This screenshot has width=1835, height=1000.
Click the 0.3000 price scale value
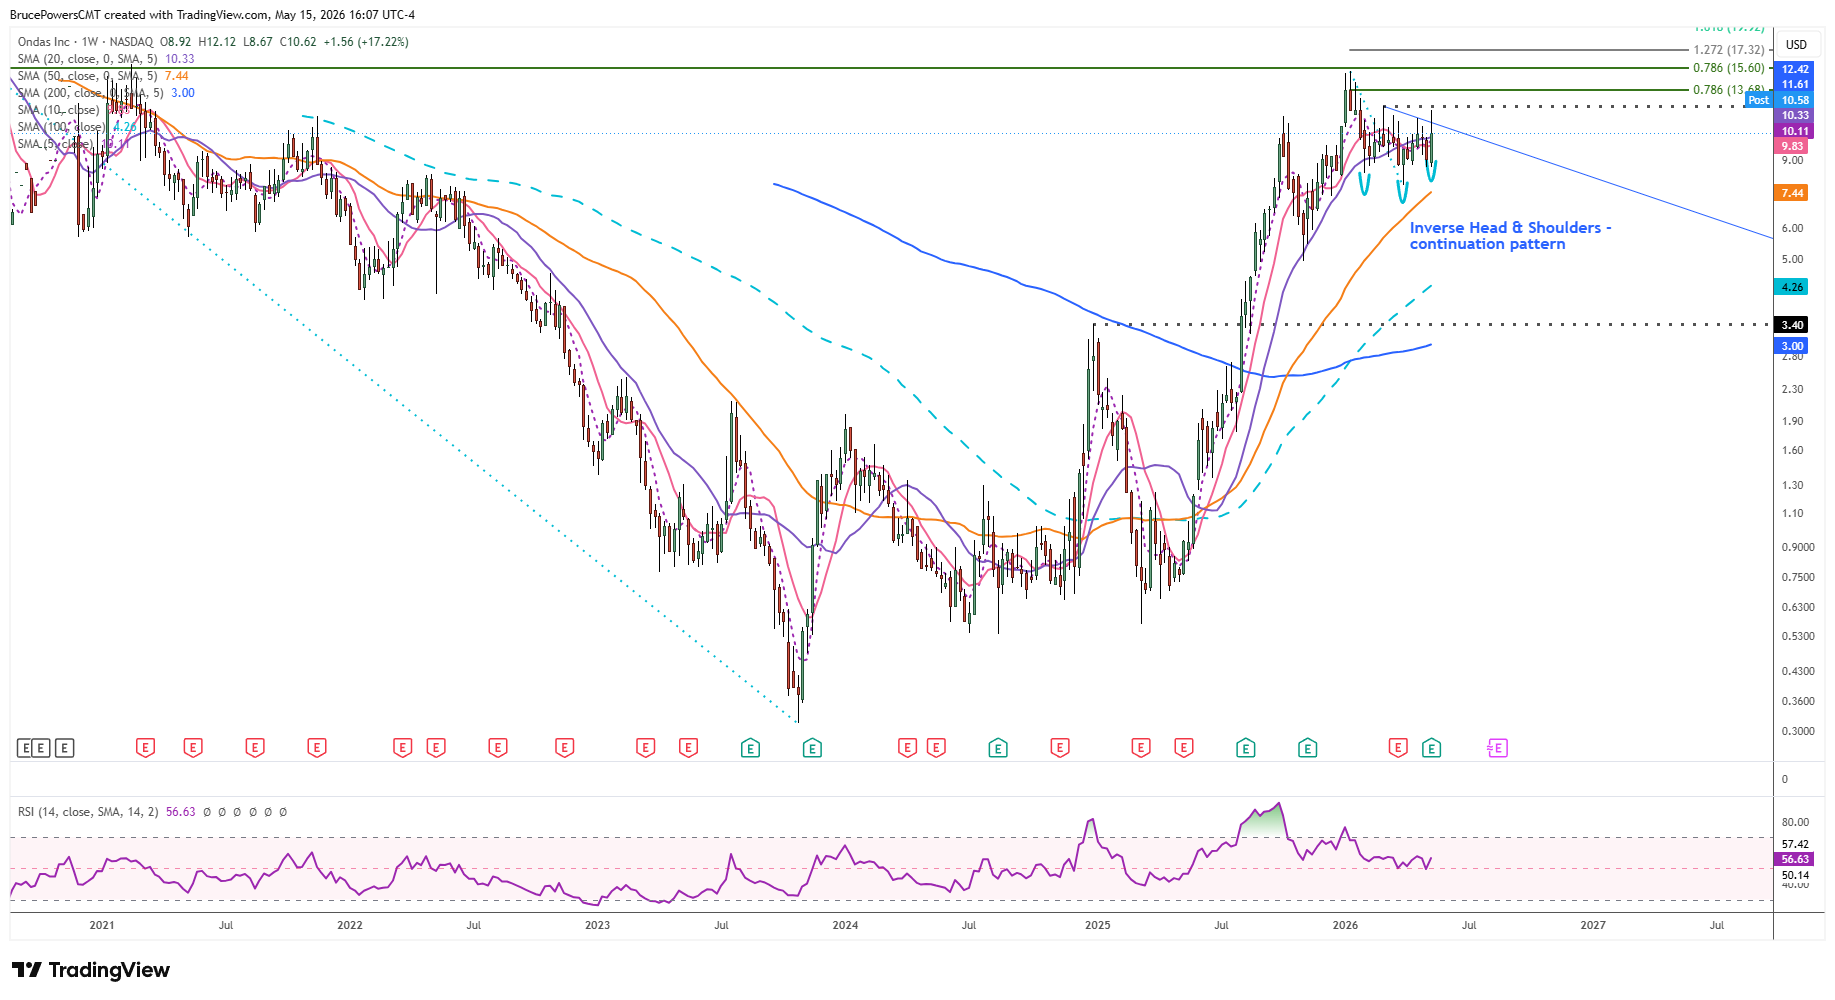click(x=1798, y=731)
